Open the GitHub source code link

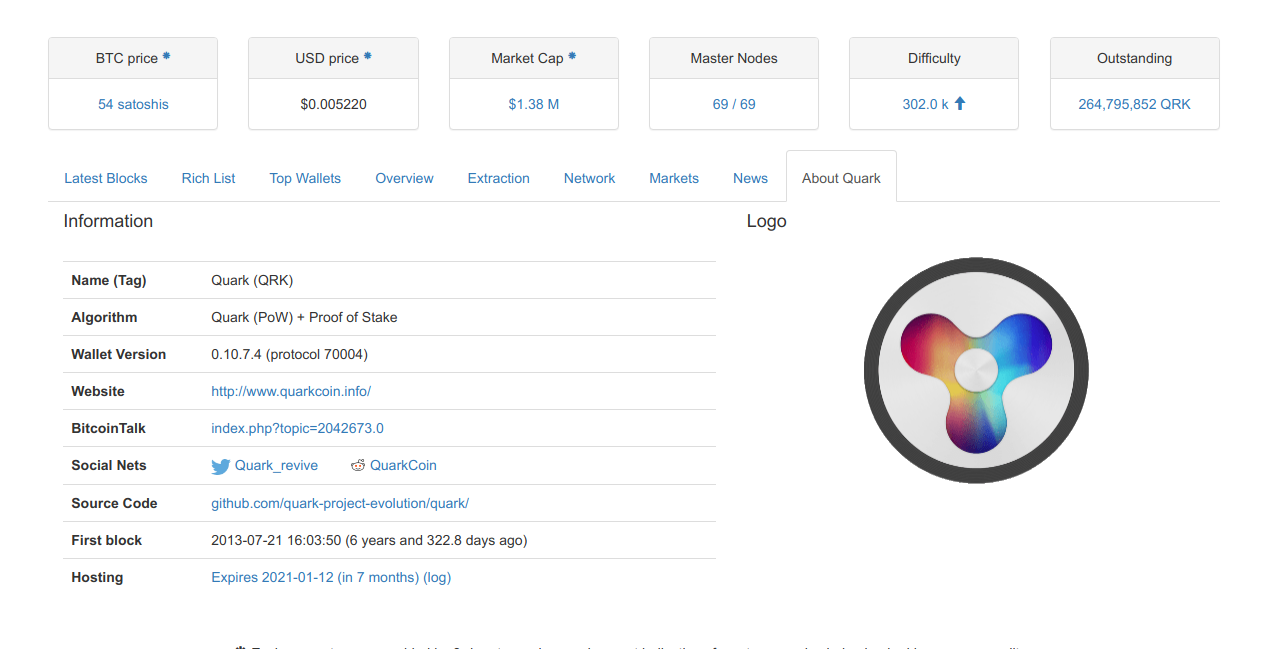(x=339, y=503)
